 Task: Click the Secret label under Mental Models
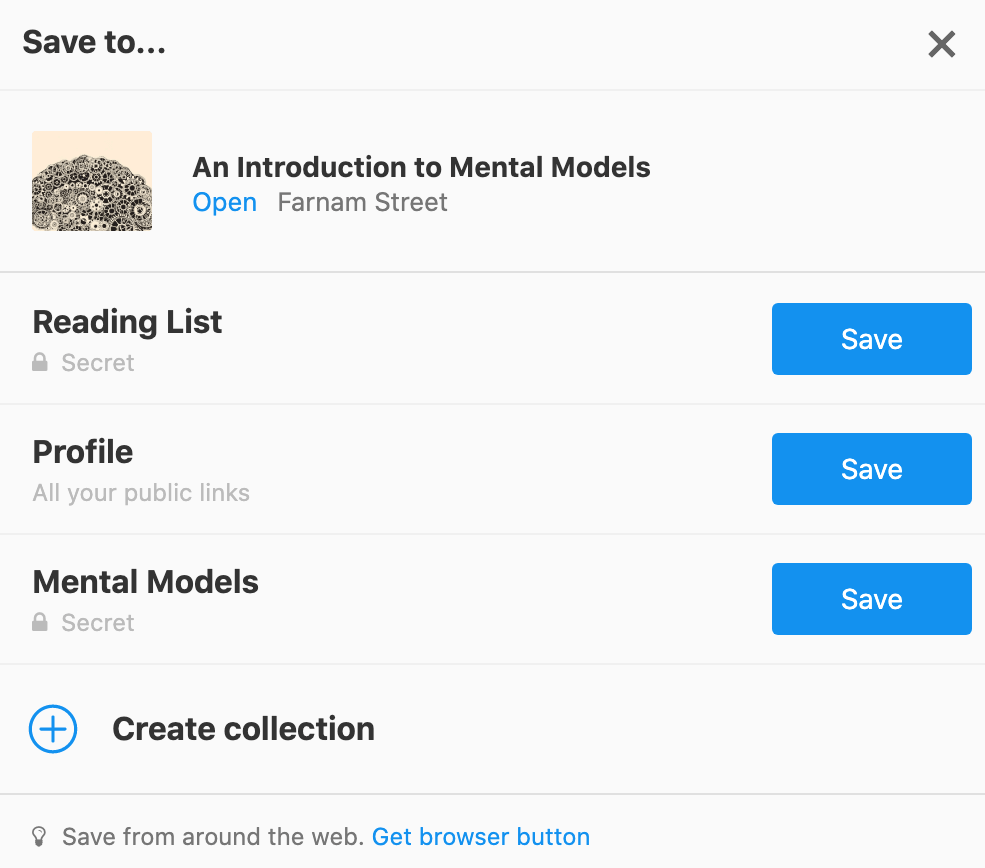(x=98, y=623)
